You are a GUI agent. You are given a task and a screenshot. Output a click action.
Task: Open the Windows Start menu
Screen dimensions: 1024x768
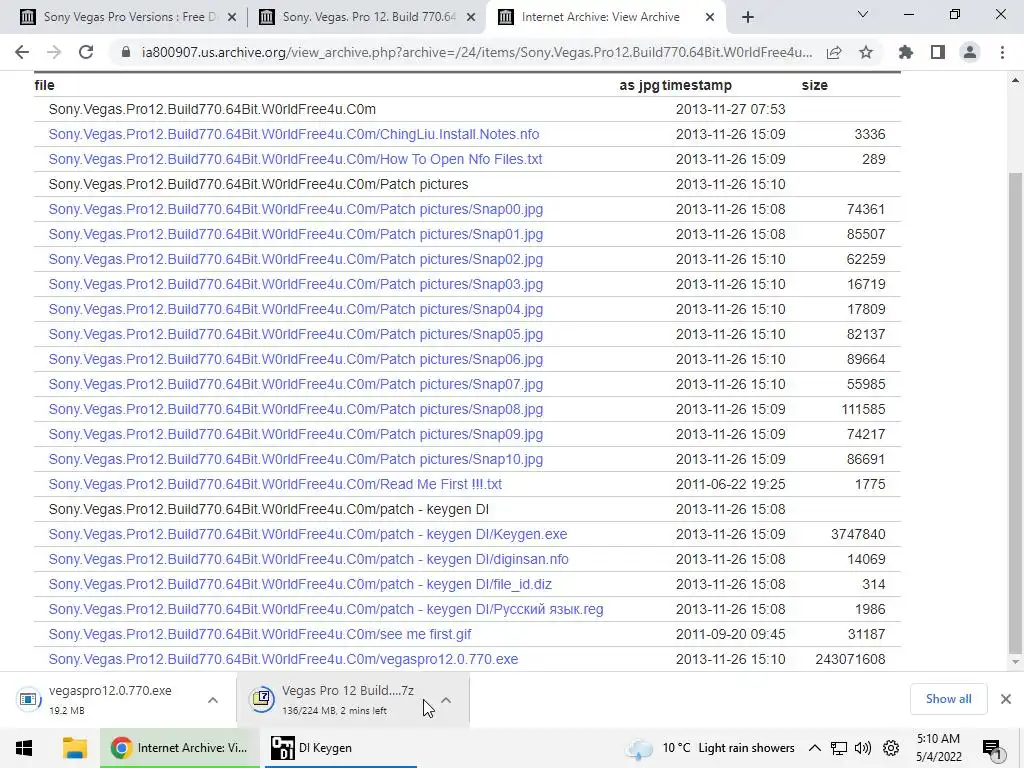click(x=24, y=748)
